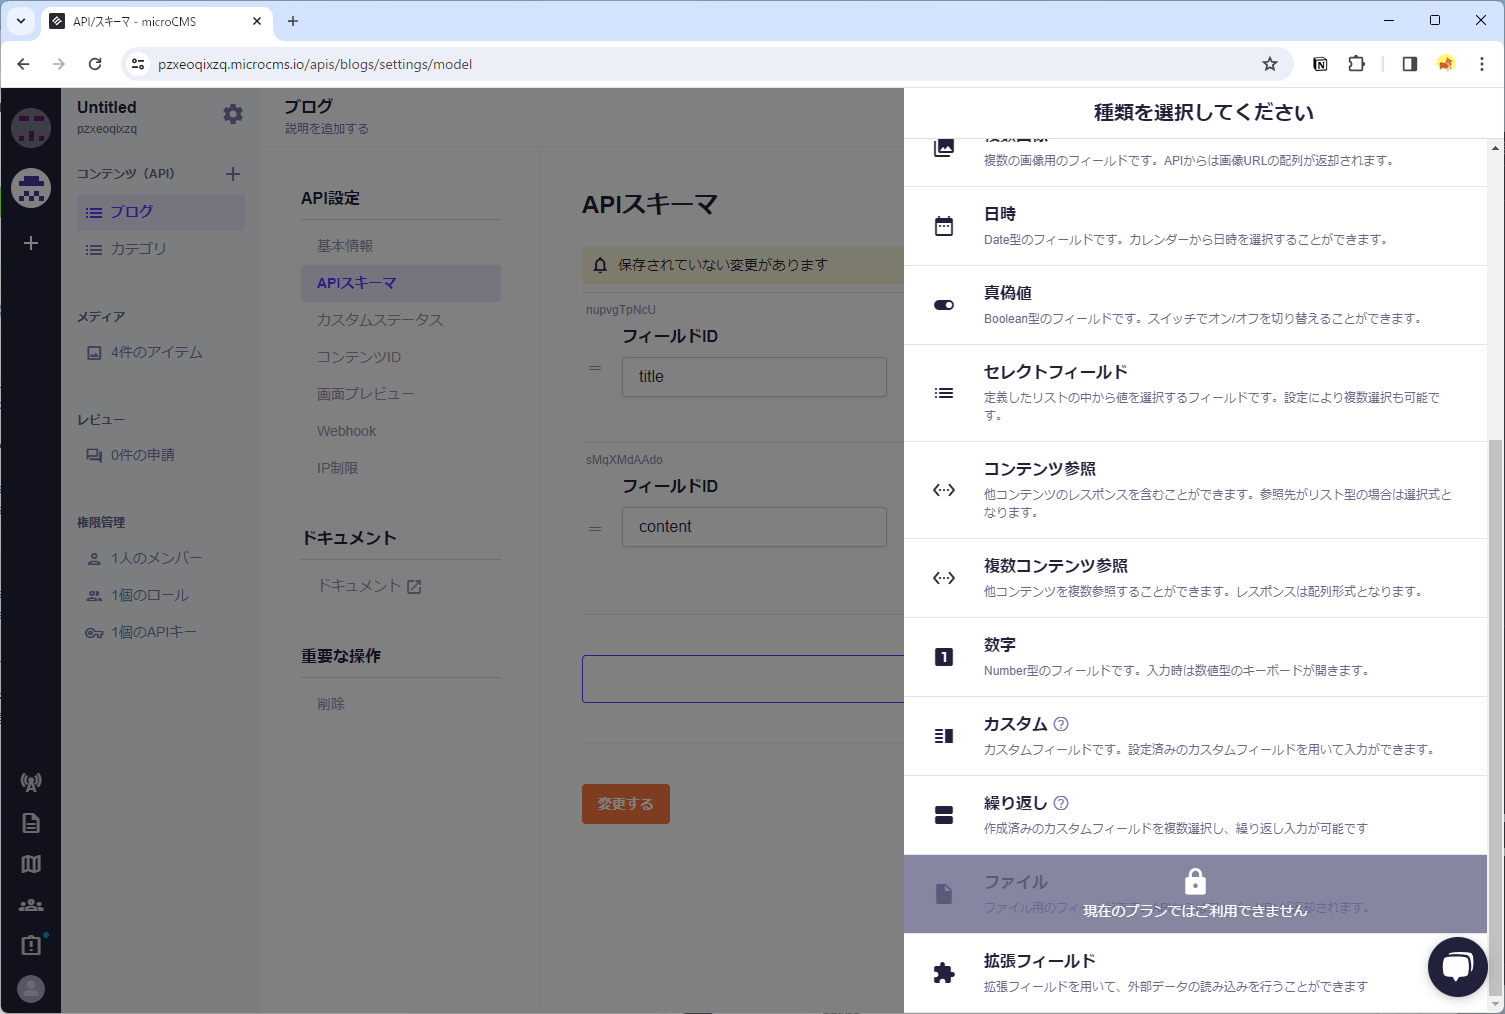1505x1014 pixels.
Task: Click the repeat field icon
Action: coord(944,815)
